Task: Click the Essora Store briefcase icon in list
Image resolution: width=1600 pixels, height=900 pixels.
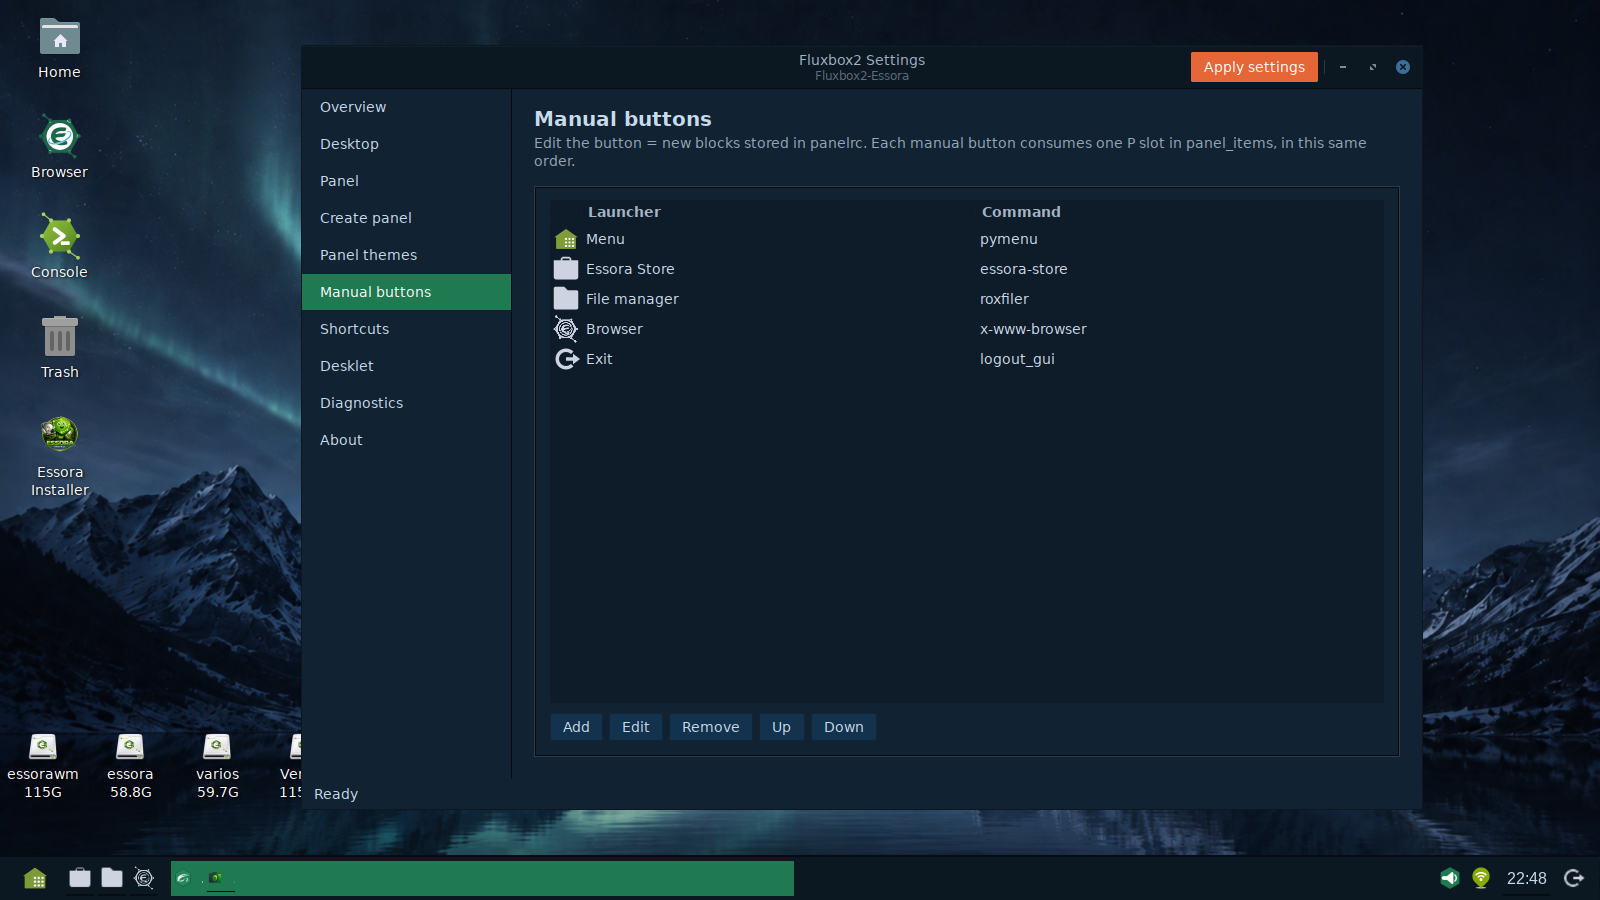Action: pyautogui.click(x=566, y=269)
